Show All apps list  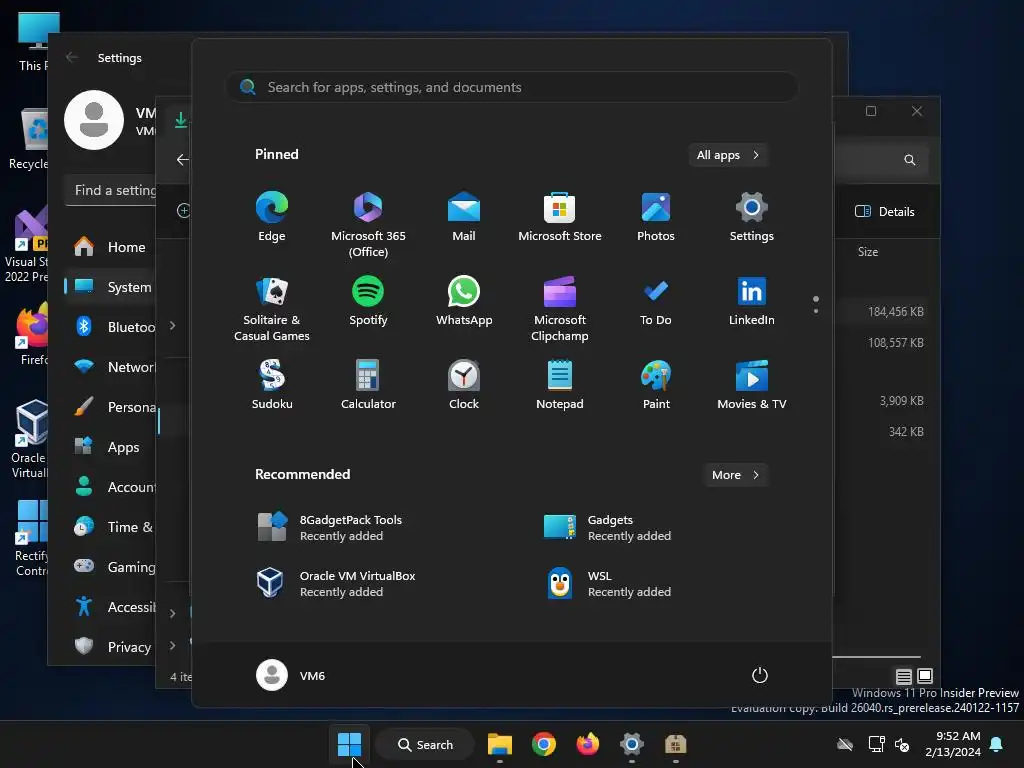tap(728, 155)
